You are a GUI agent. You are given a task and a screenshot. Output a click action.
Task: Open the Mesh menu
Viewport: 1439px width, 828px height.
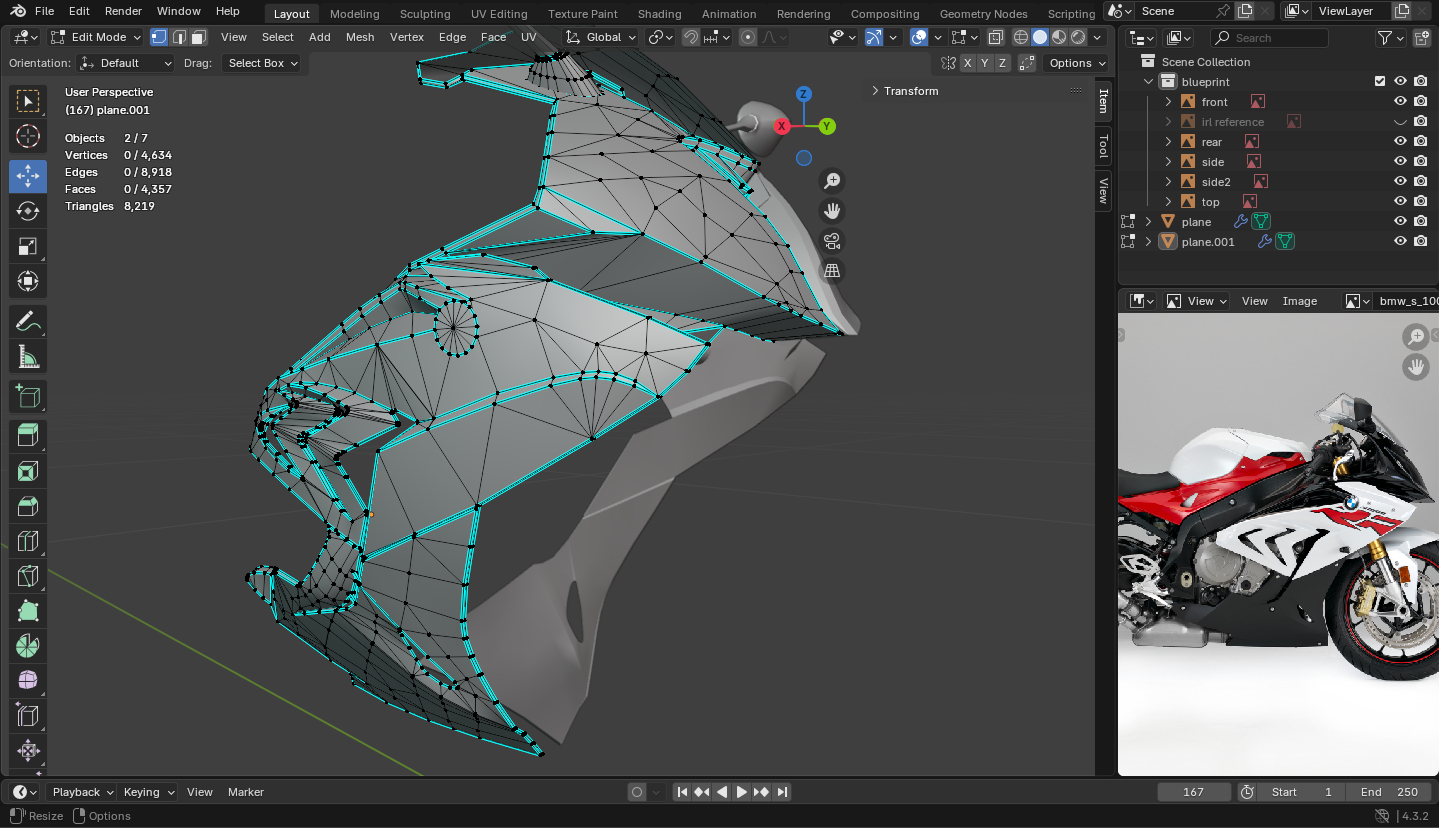[x=359, y=37]
